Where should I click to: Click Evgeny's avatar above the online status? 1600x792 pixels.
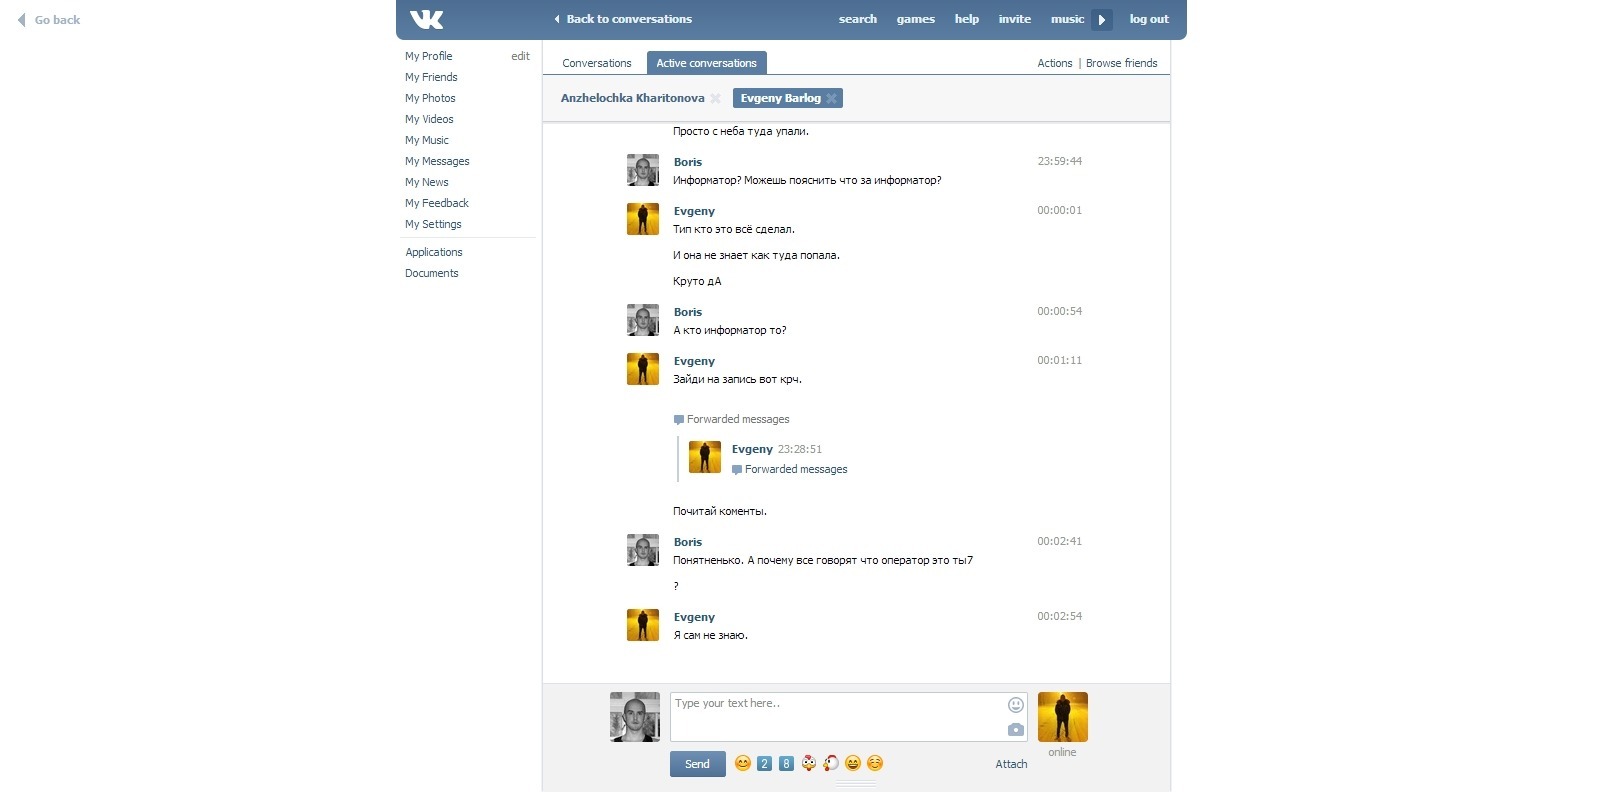tap(1063, 717)
